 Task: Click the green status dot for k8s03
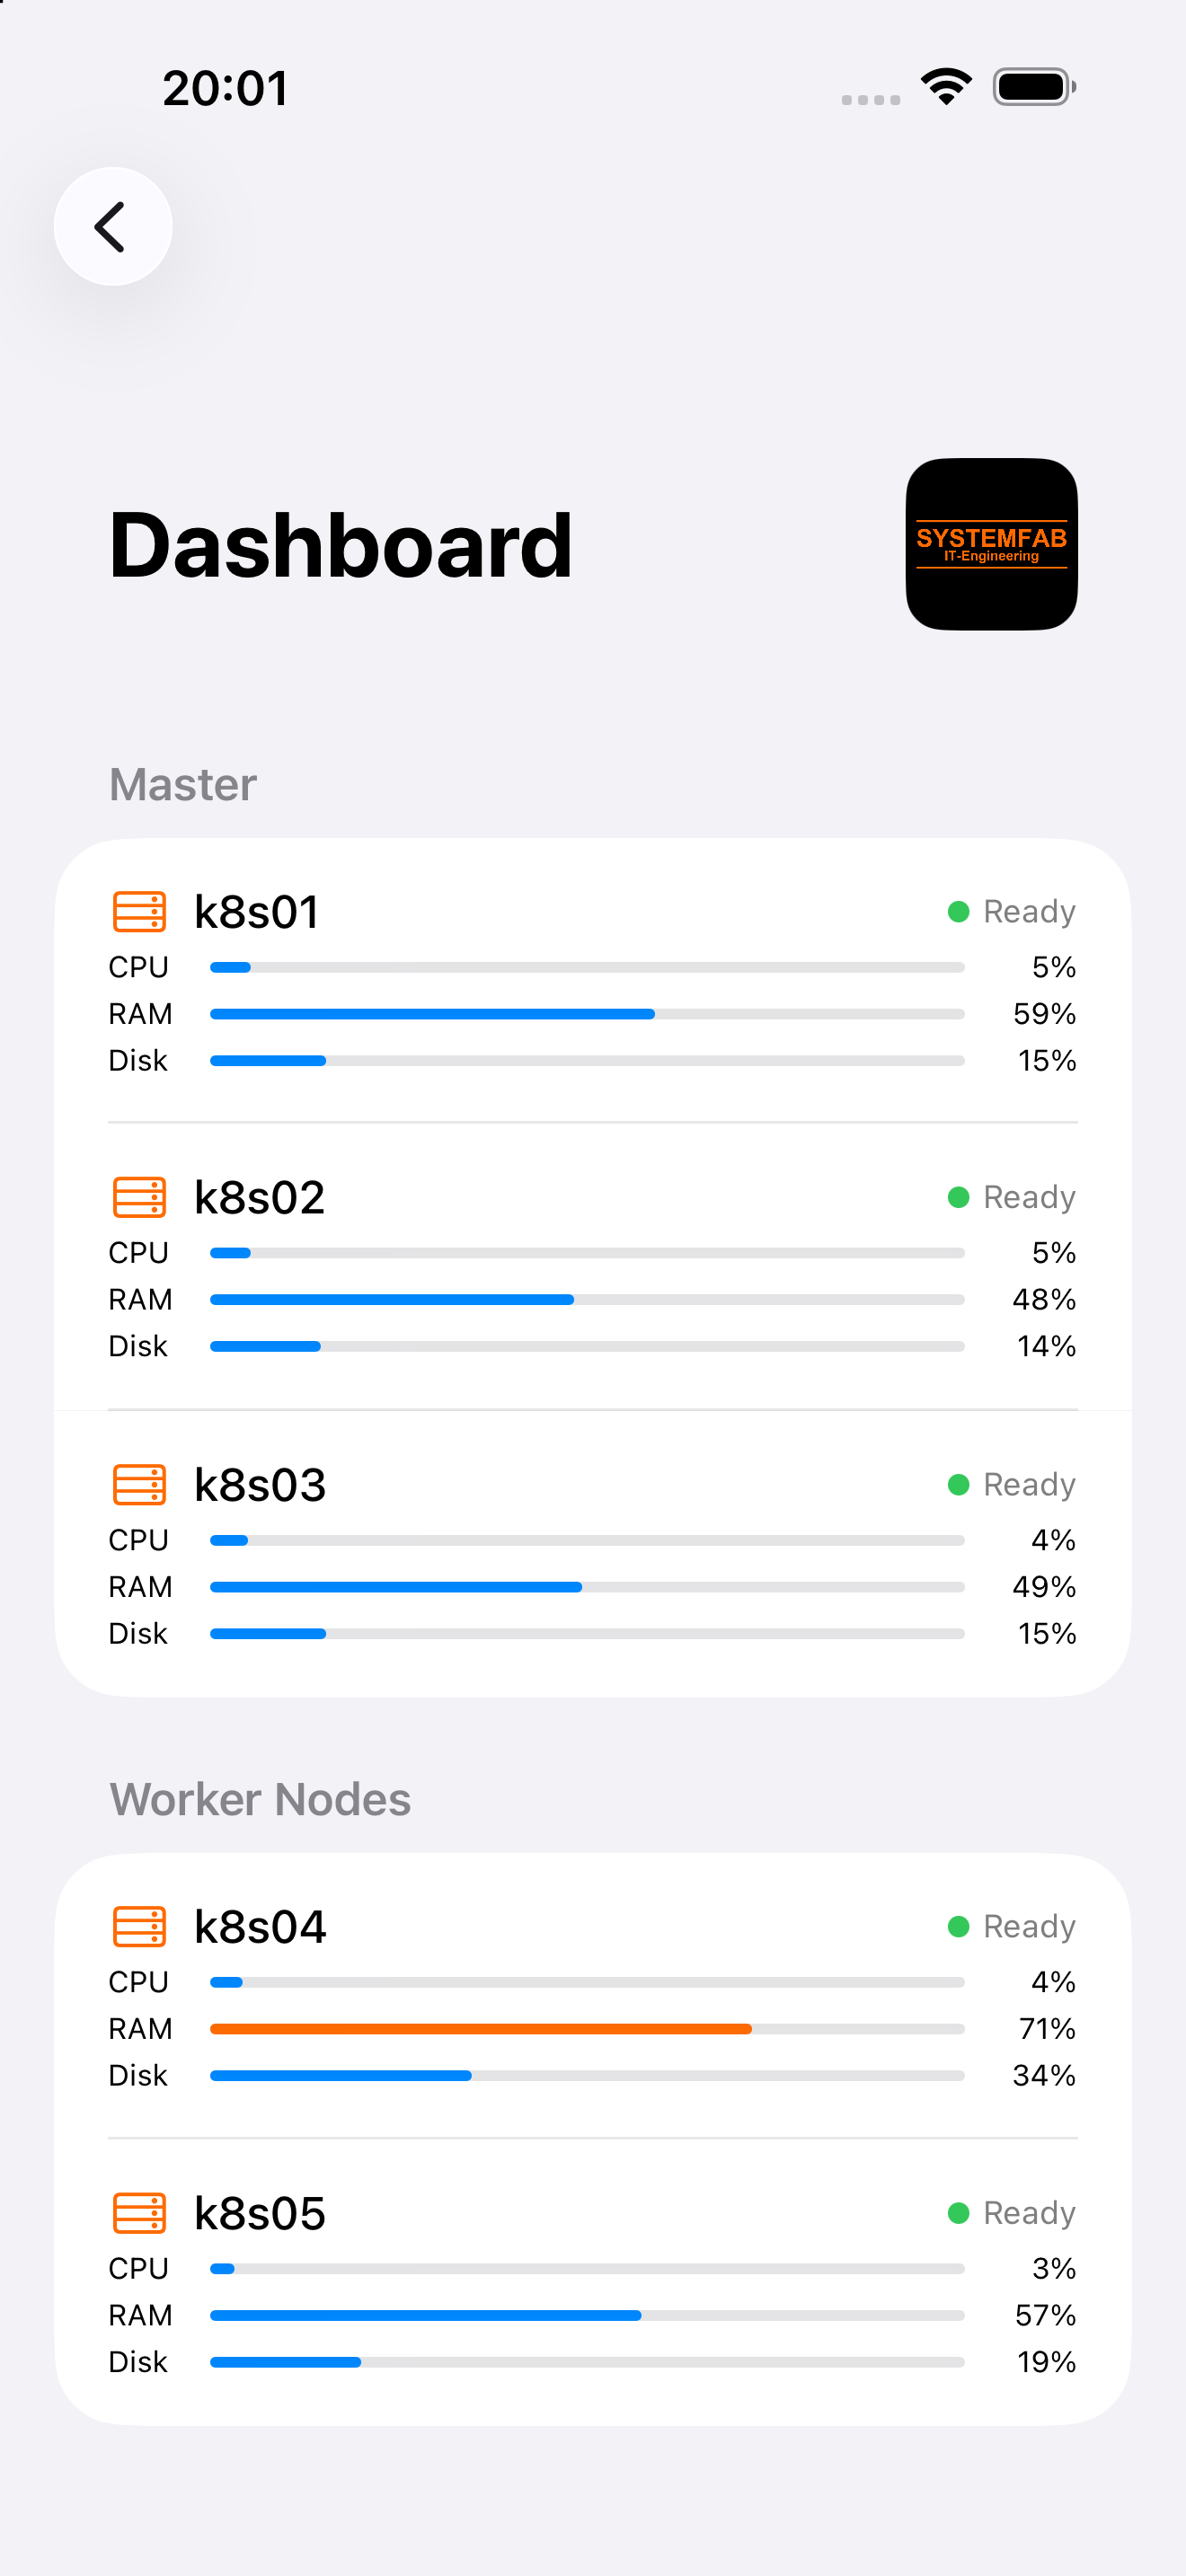pos(958,1484)
